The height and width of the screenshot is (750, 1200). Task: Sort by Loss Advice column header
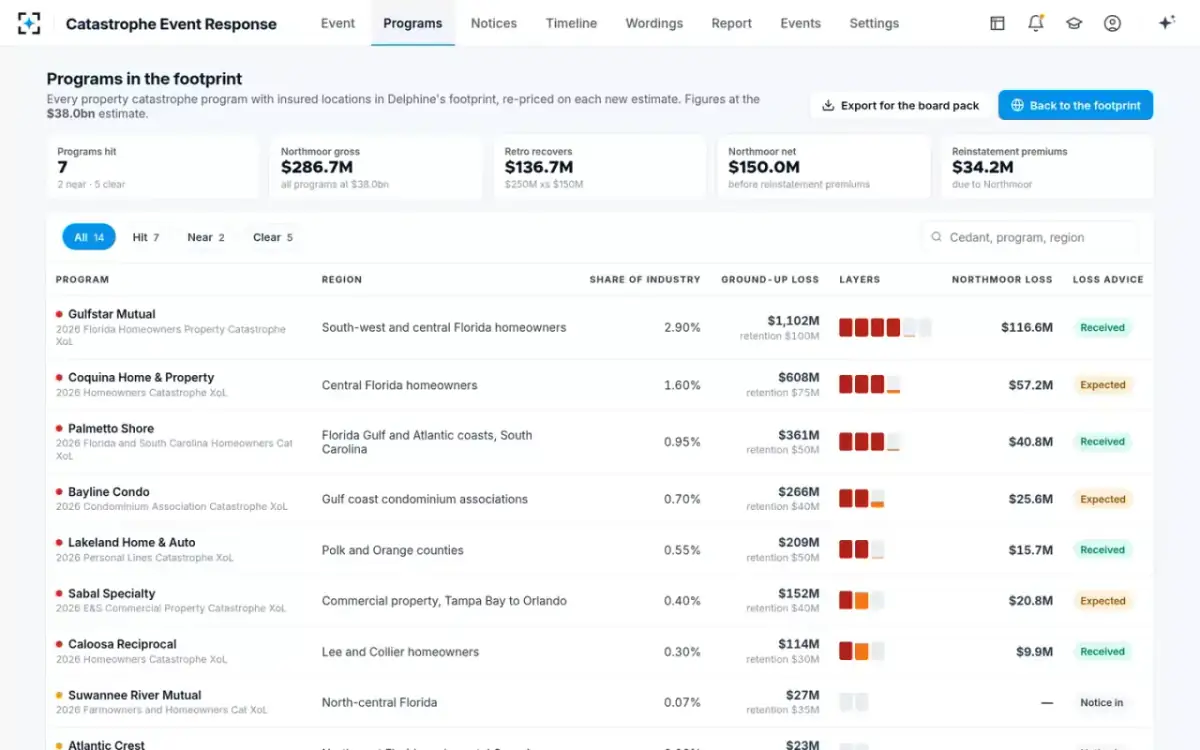[x=1108, y=280]
